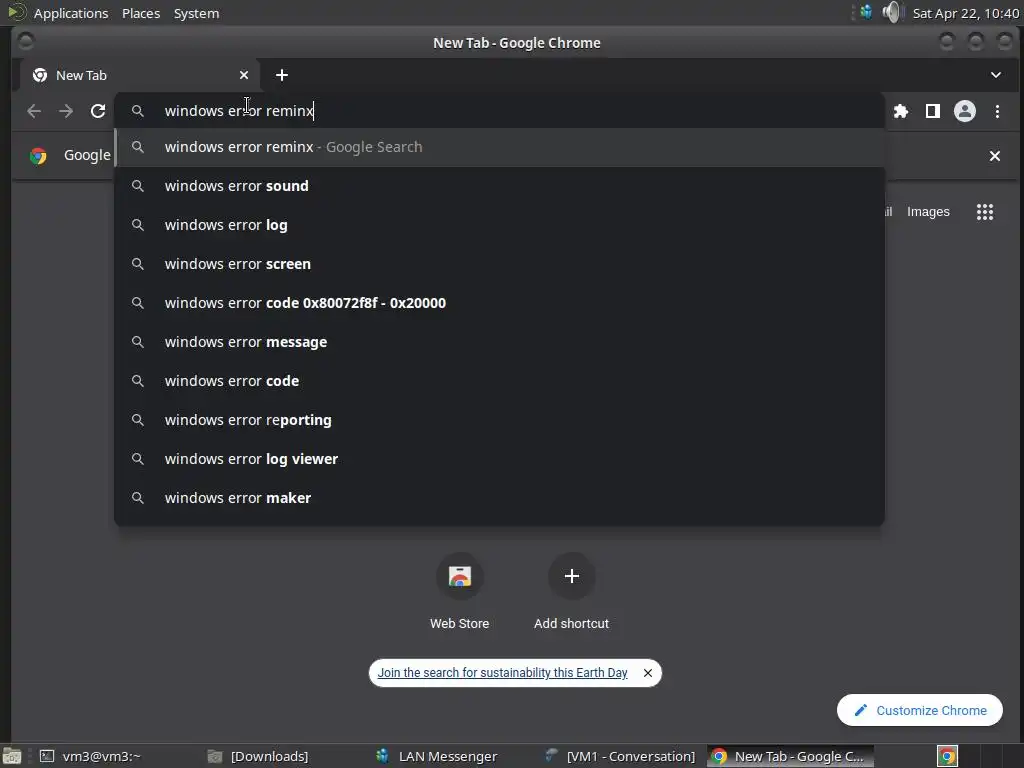
Task: Open Chrome's three-dot menu
Action: click(997, 111)
